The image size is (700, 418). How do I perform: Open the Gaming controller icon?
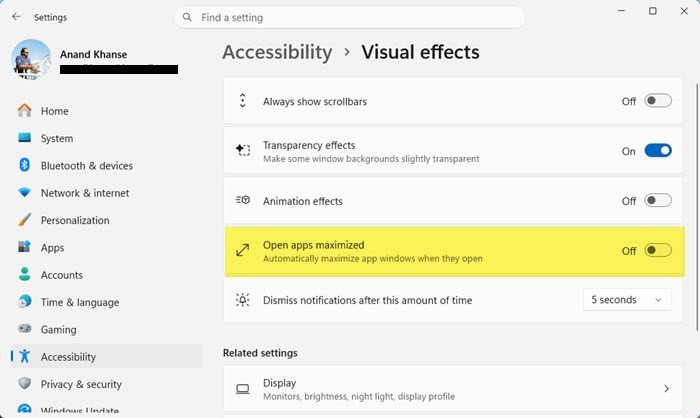coord(25,329)
